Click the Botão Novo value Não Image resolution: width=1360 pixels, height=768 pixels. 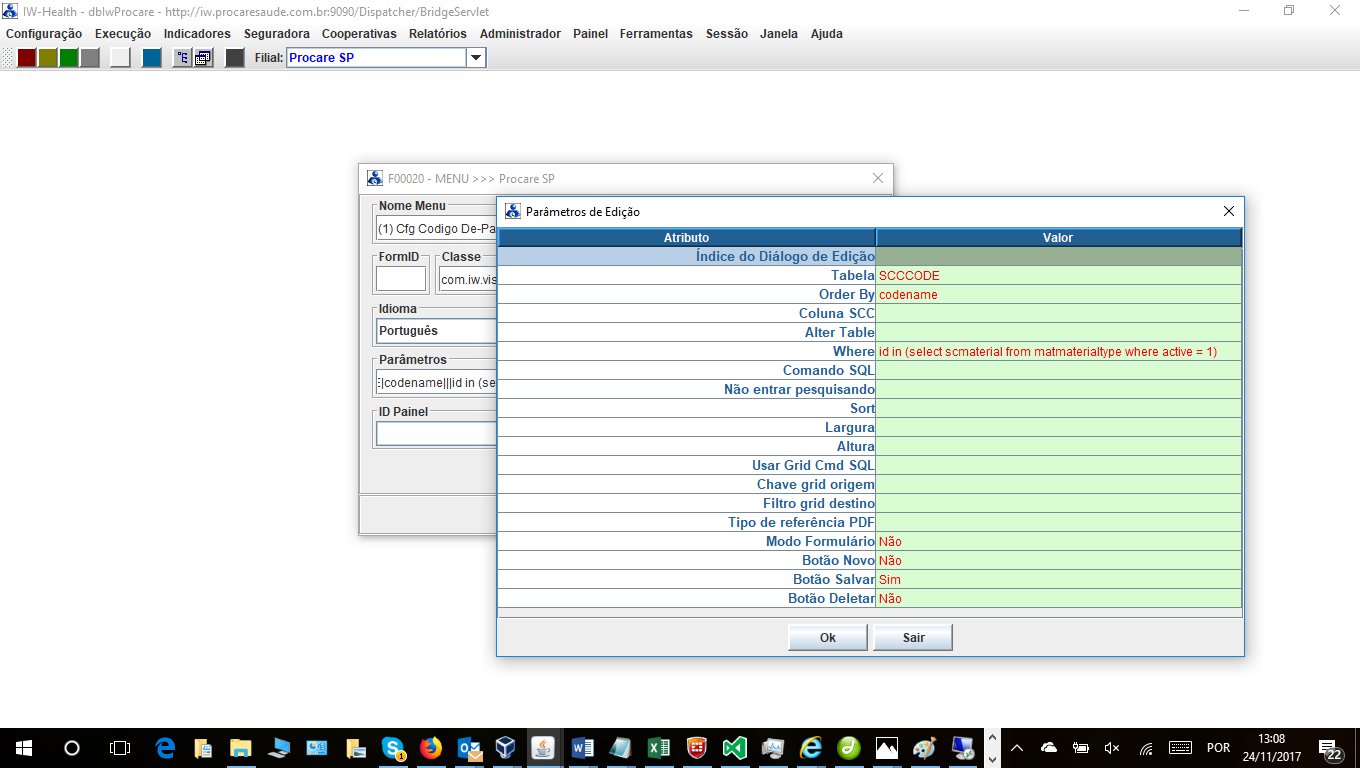point(1059,560)
